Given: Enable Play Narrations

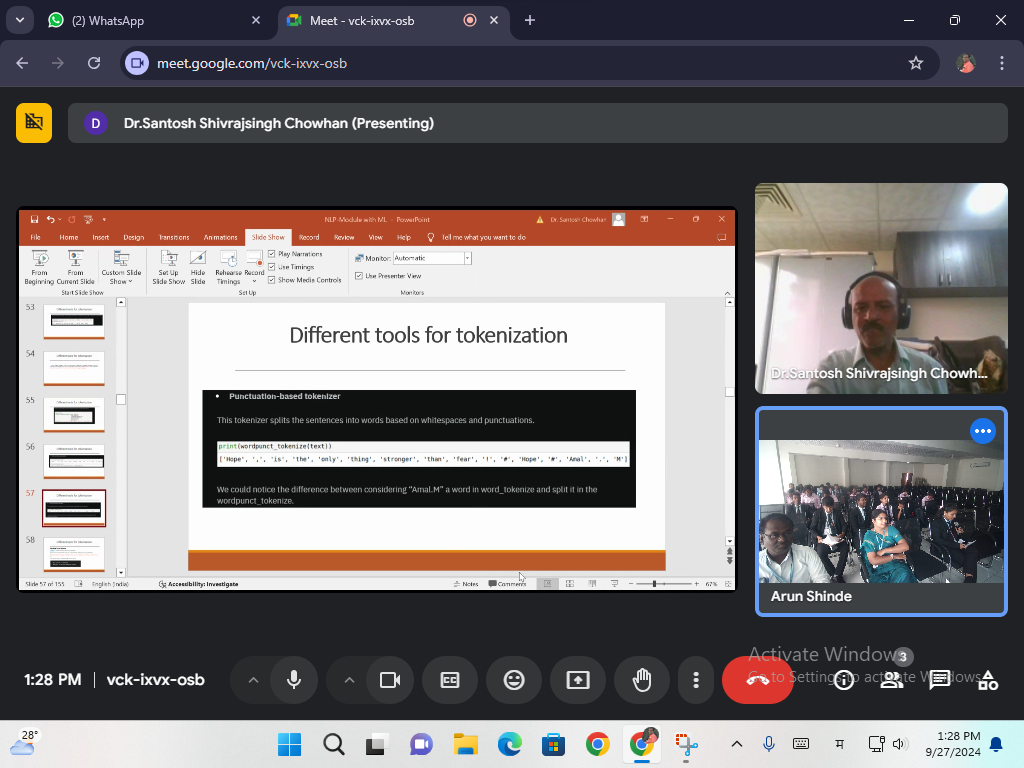Looking at the screenshot, I should pyautogui.click(x=271, y=254).
